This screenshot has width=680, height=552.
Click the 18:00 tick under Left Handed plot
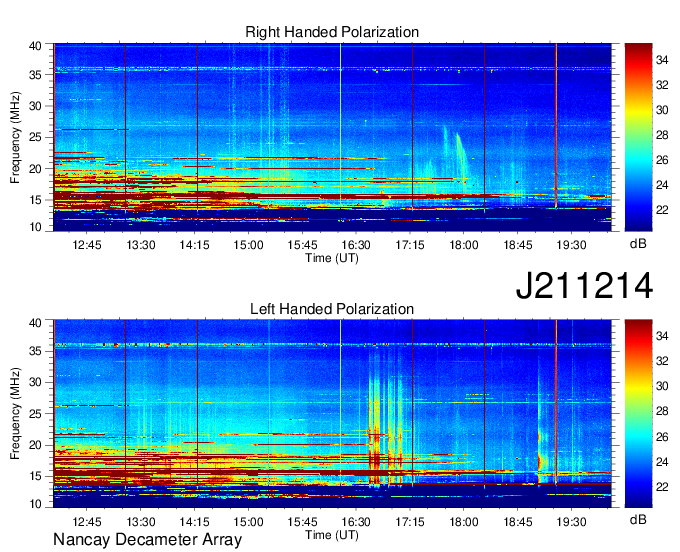point(464,521)
